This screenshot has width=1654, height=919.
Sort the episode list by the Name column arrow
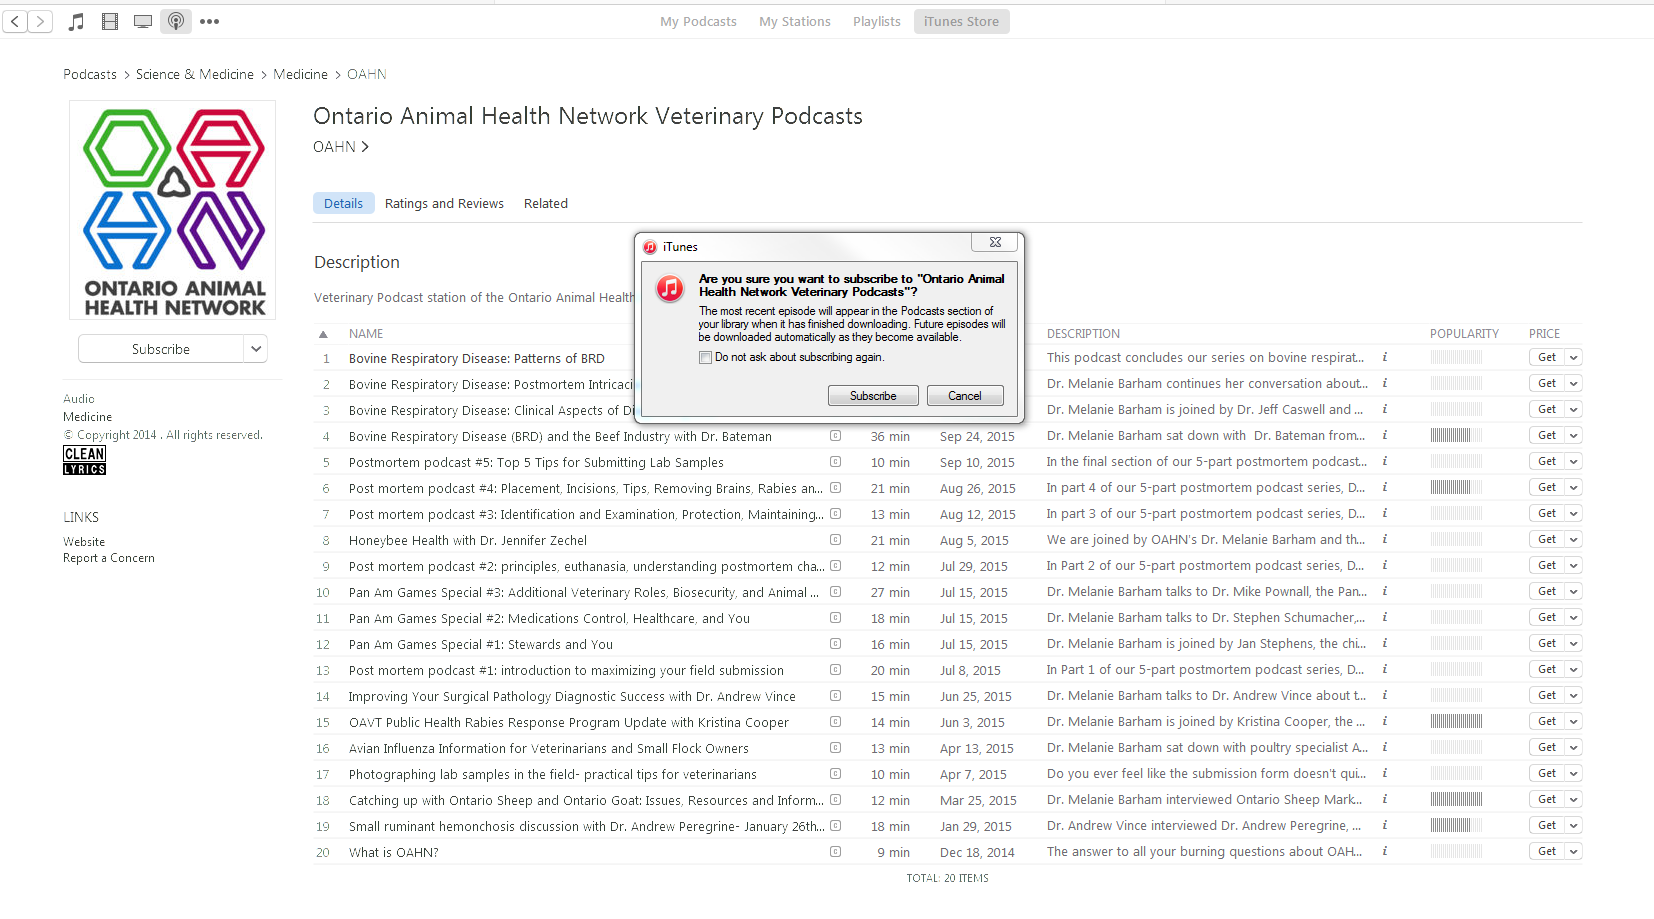pos(323,334)
